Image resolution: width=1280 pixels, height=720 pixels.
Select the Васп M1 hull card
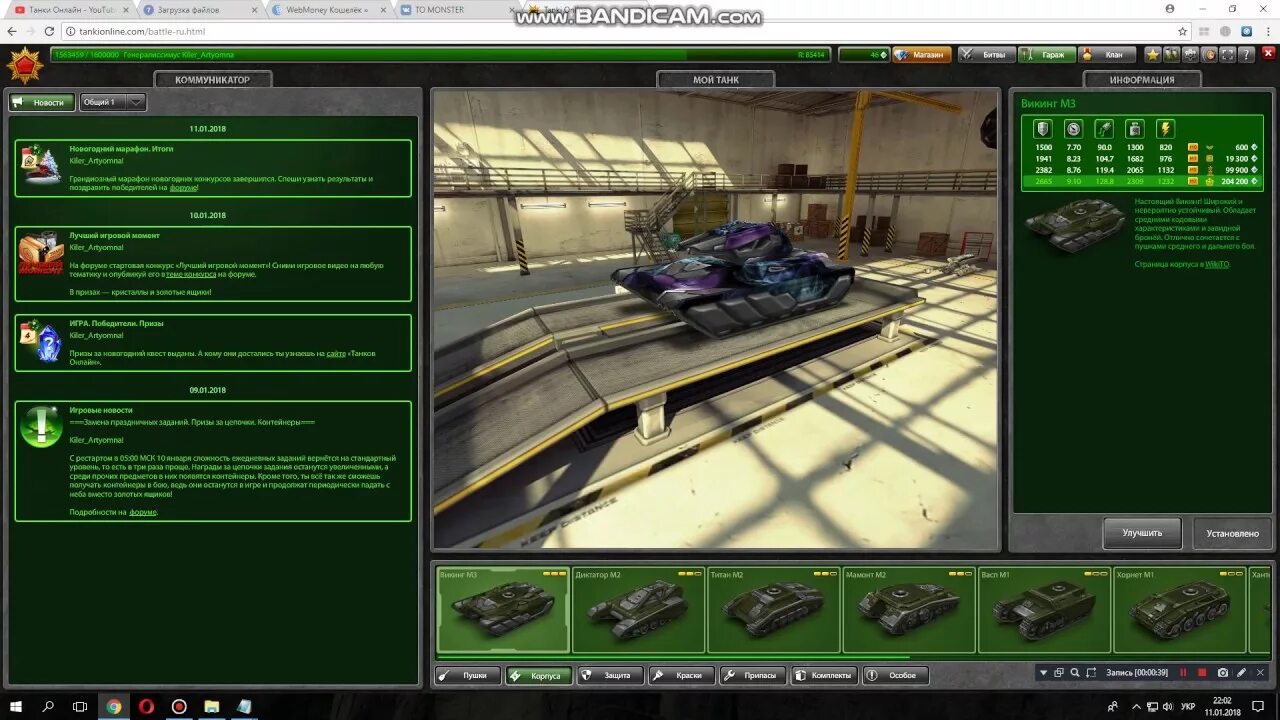tap(1044, 610)
